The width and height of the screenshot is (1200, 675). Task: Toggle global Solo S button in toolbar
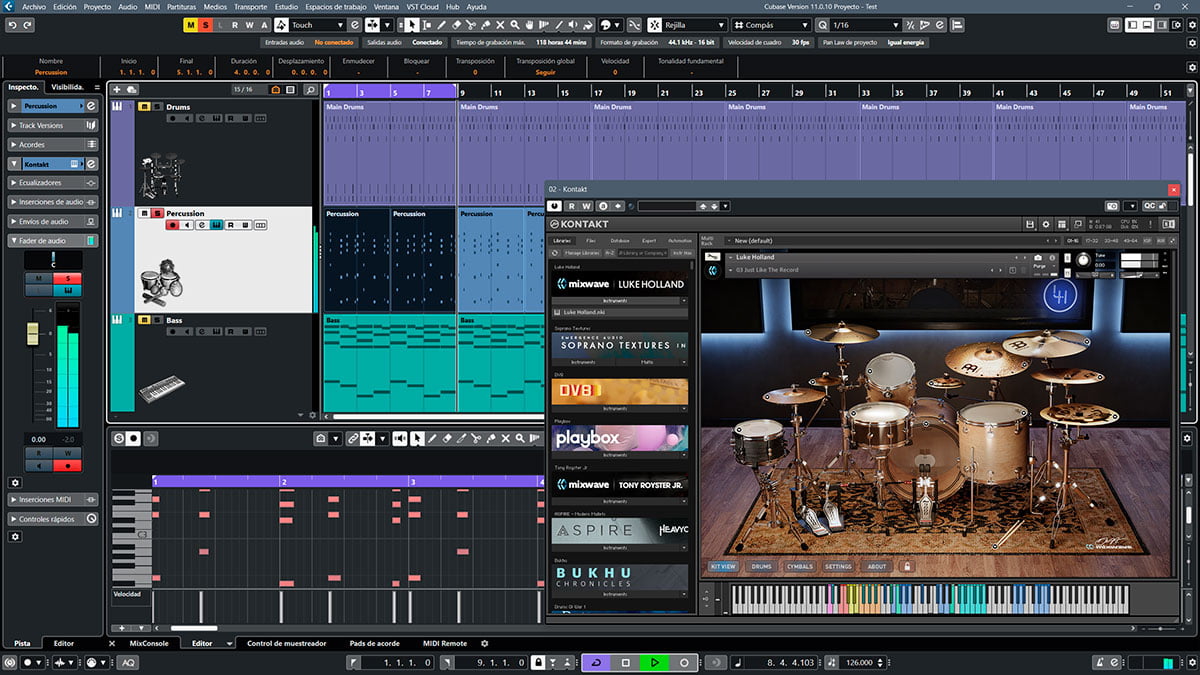click(204, 24)
